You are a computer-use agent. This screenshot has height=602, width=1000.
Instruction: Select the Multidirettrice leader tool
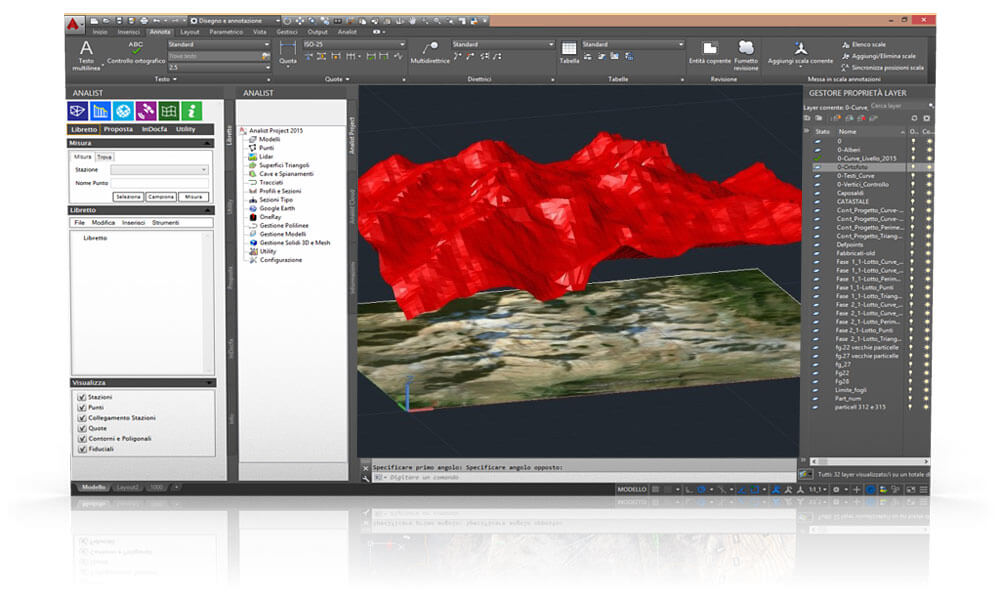pos(430,53)
